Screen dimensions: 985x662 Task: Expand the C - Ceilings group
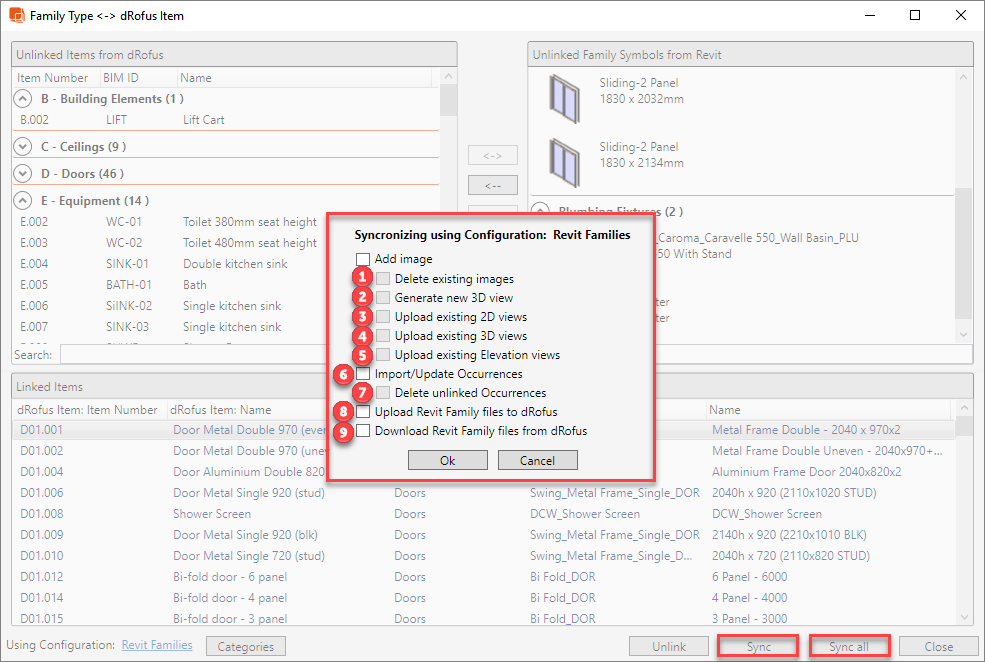pyautogui.click(x=24, y=147)
